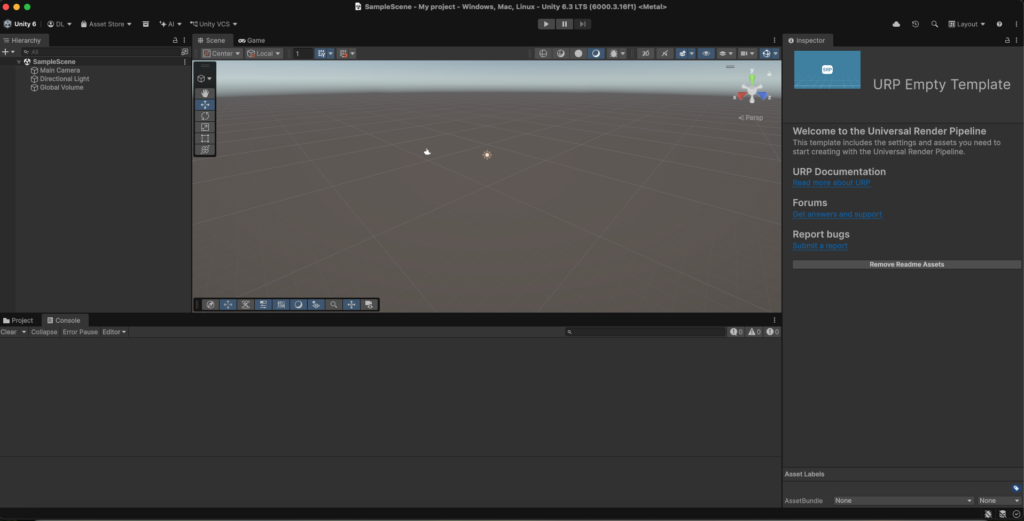Select the Hand view tool
Image resolution: width=1024 pixels, height=521 pixels.
[205, 93]
